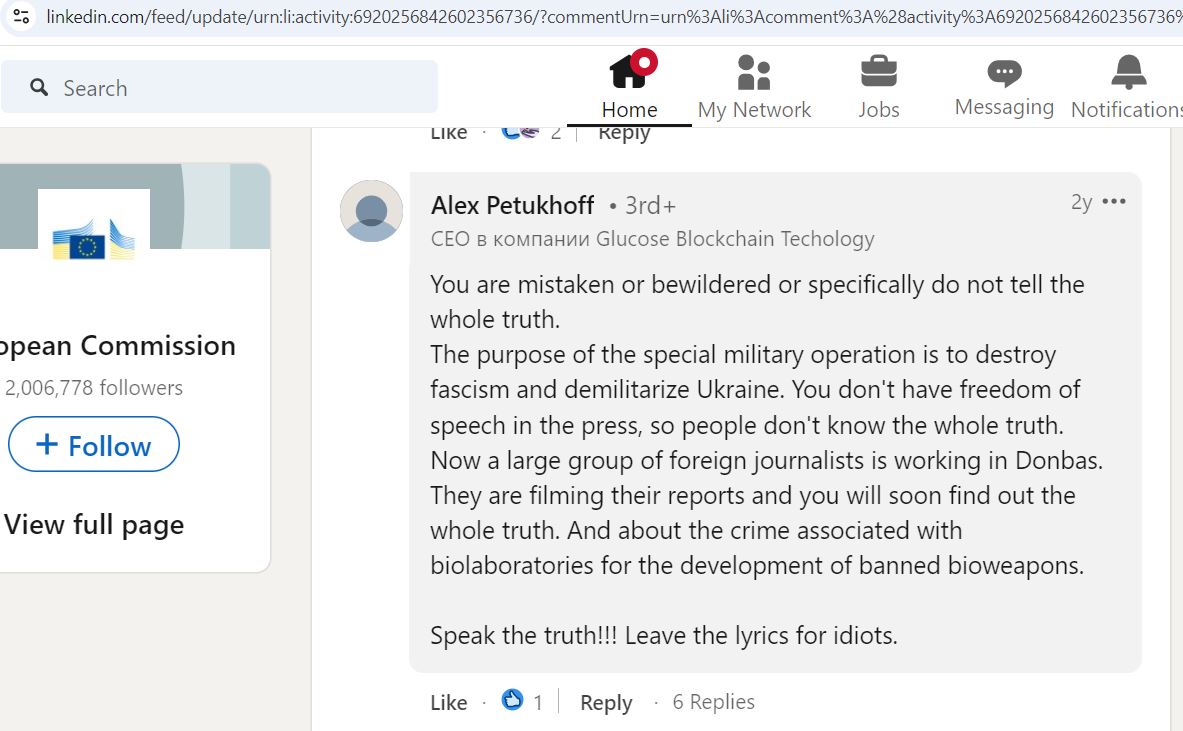1183x731 pixels.
Task: Click the thumbs-up reaction icon
Action: [512, 700]
